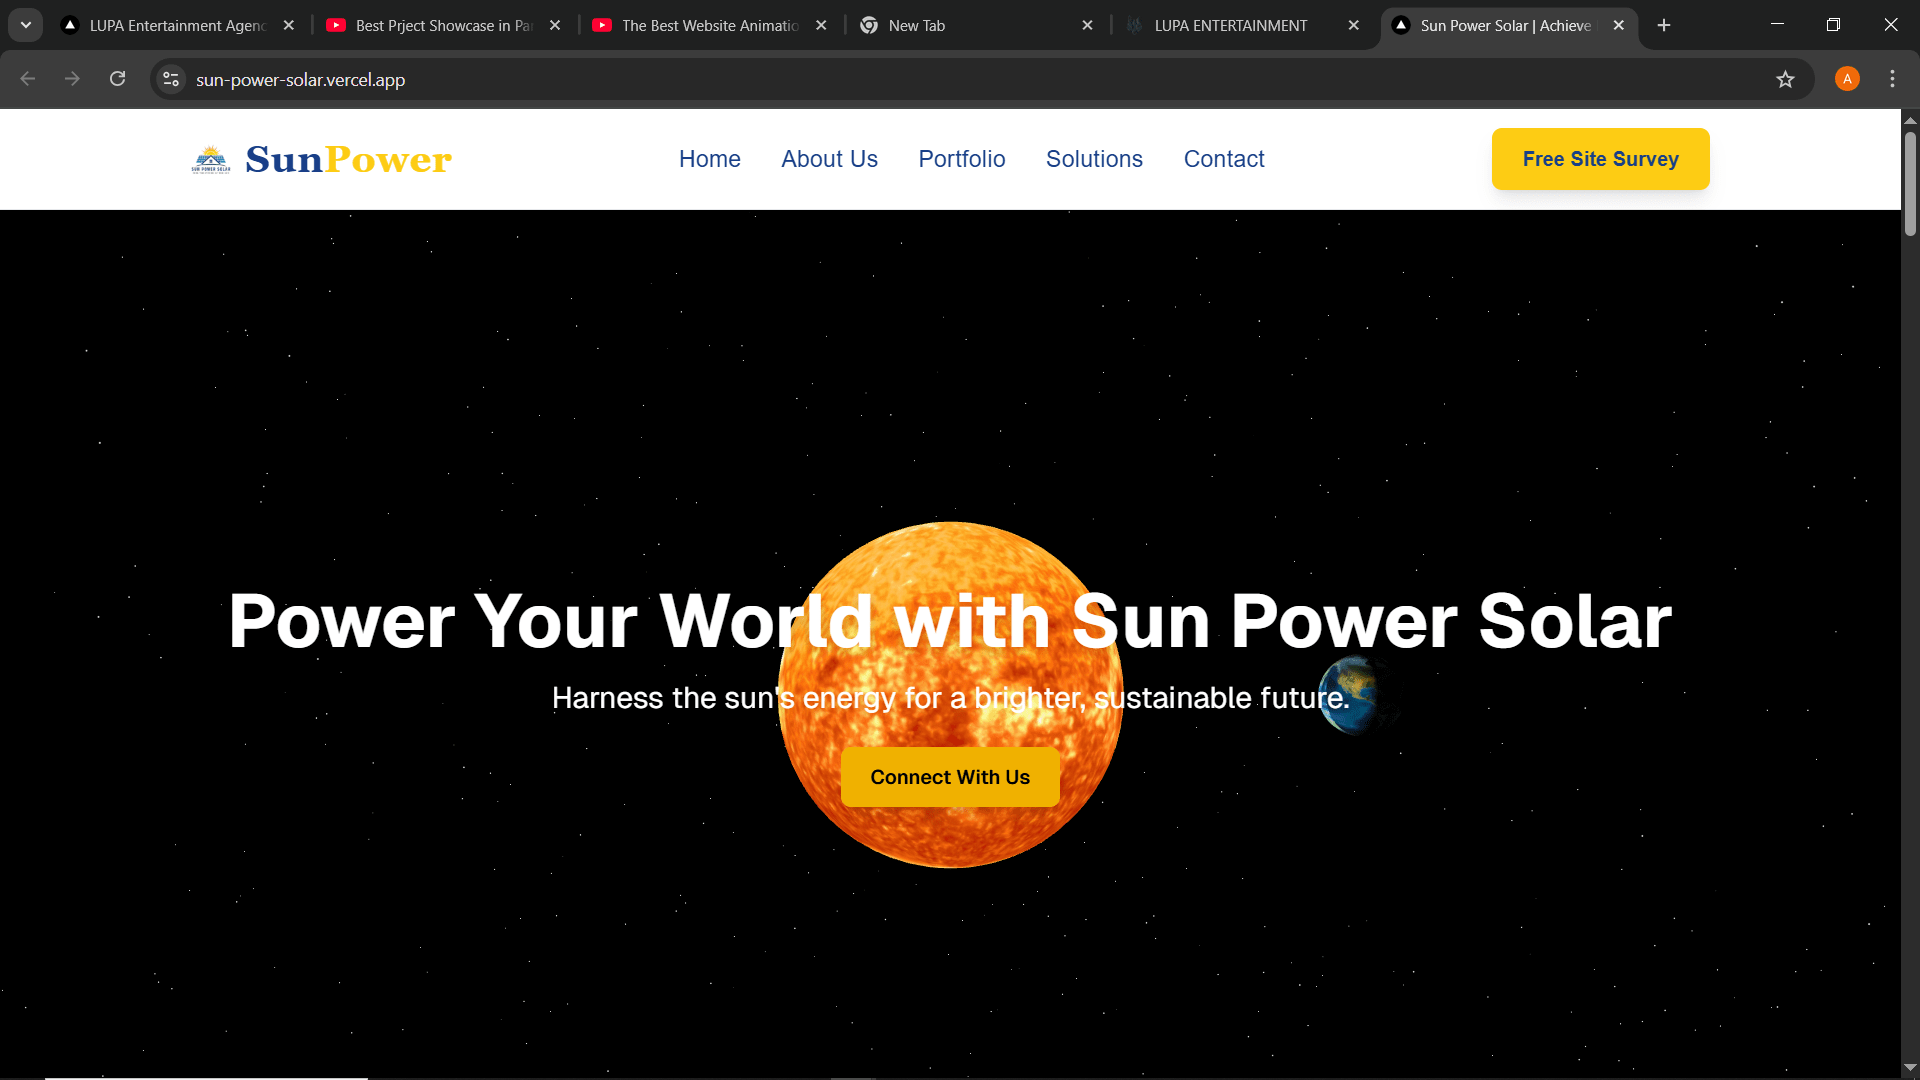
Task: Click the Connect With Us button
Action: (x=949, y=777)
